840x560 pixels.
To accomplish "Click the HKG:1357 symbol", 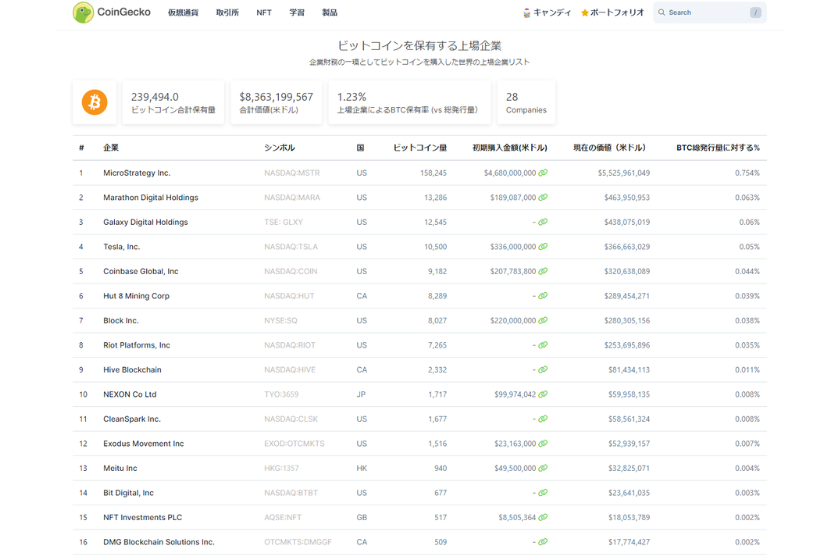I will tap(281, 468).
